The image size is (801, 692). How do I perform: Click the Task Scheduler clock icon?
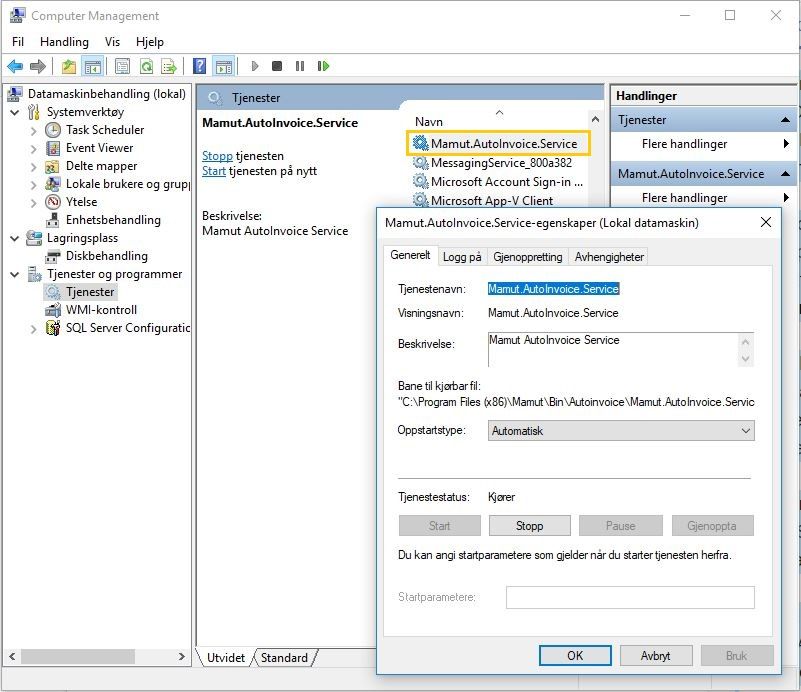pos(53,130)
